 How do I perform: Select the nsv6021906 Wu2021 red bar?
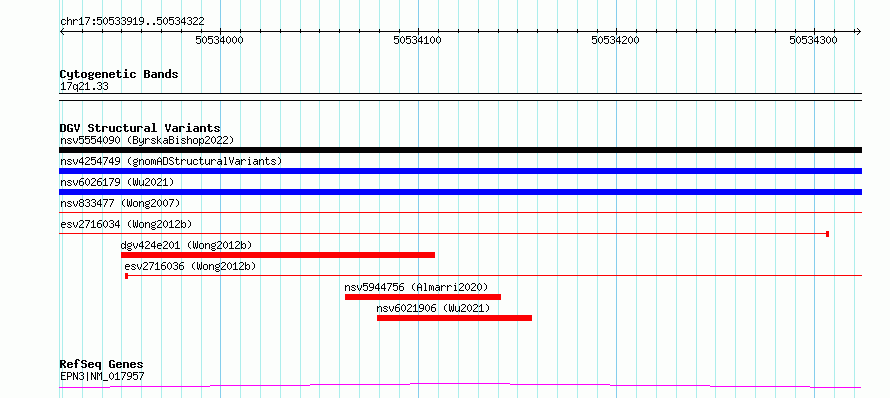454,318
